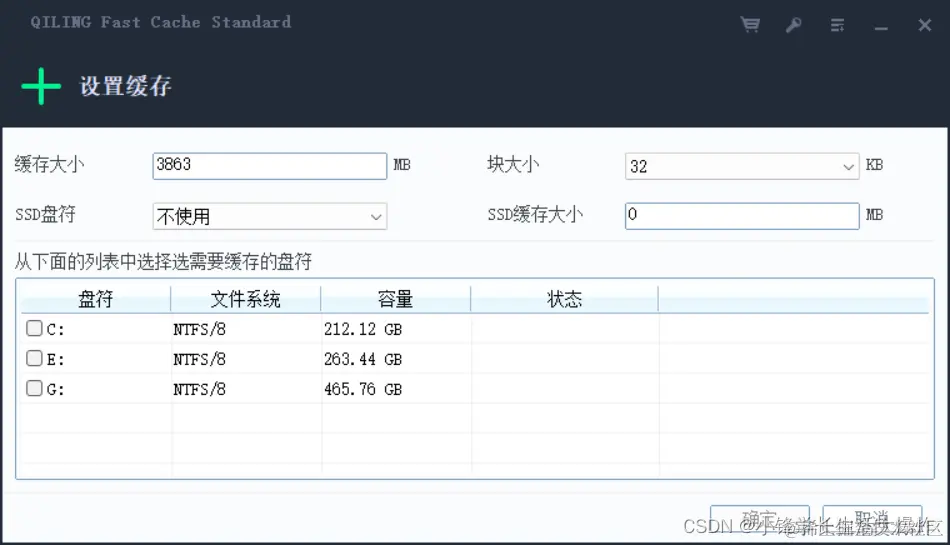The height and width of the screenshot is (545, 950).
Task: Open the shopping cart purchase icon
Action: tap(750, 25)
